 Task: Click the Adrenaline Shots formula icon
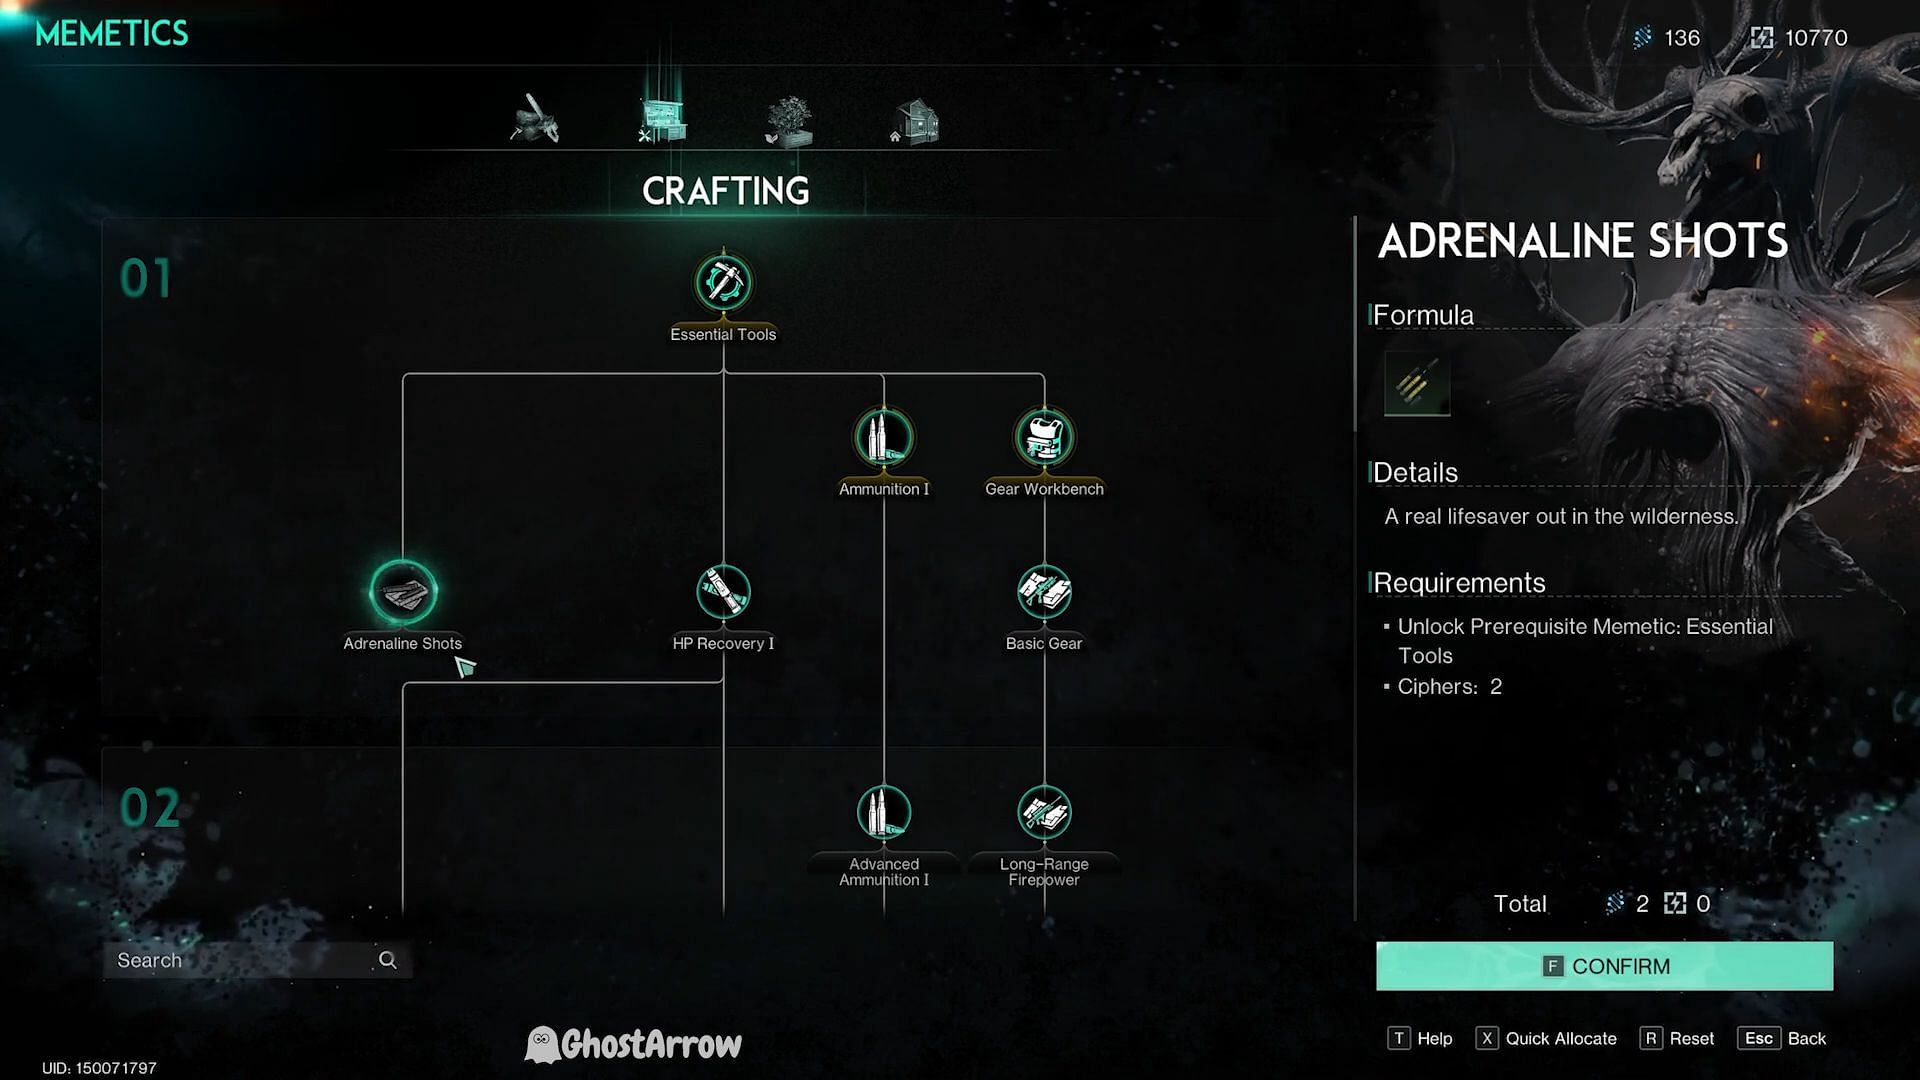1416,384
